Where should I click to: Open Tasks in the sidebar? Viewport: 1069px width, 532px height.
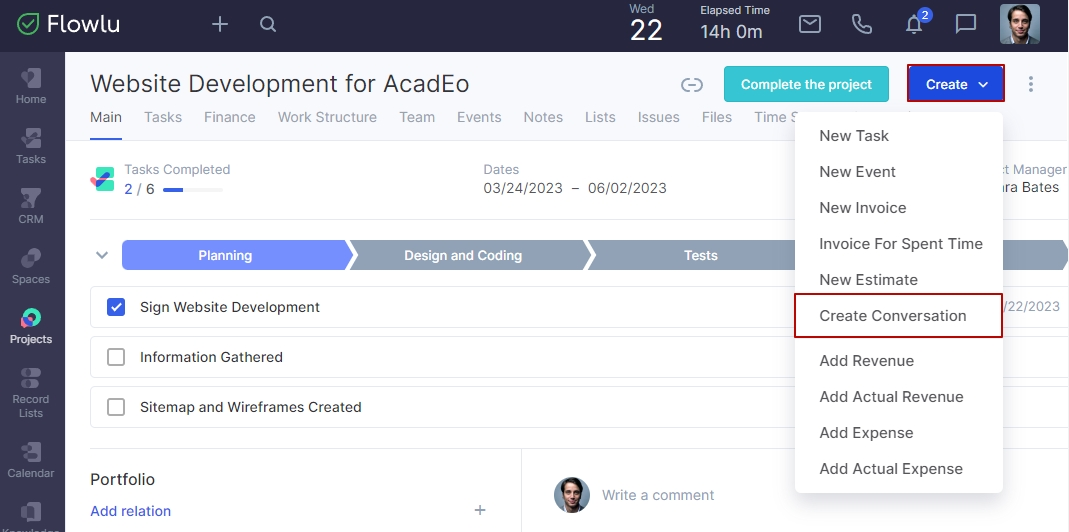(x=31, y=147)
